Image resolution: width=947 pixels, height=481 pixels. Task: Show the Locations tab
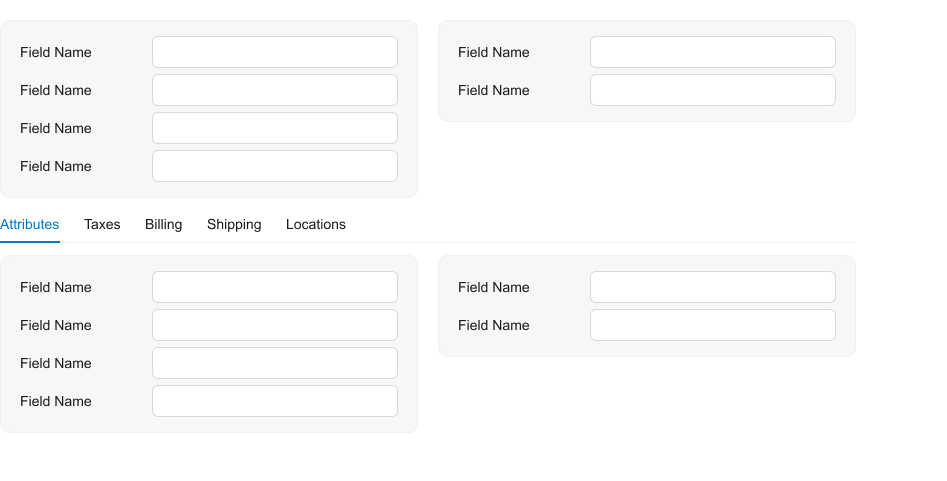315,225
